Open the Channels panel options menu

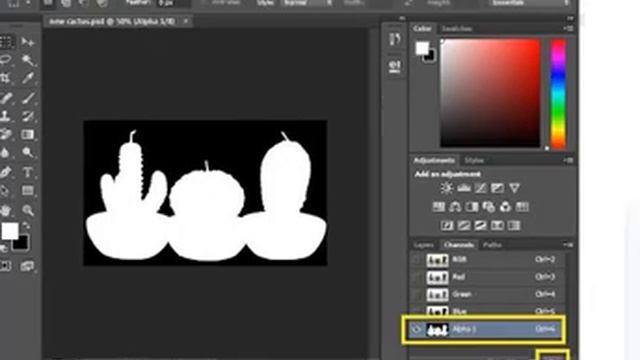point(569,244)
